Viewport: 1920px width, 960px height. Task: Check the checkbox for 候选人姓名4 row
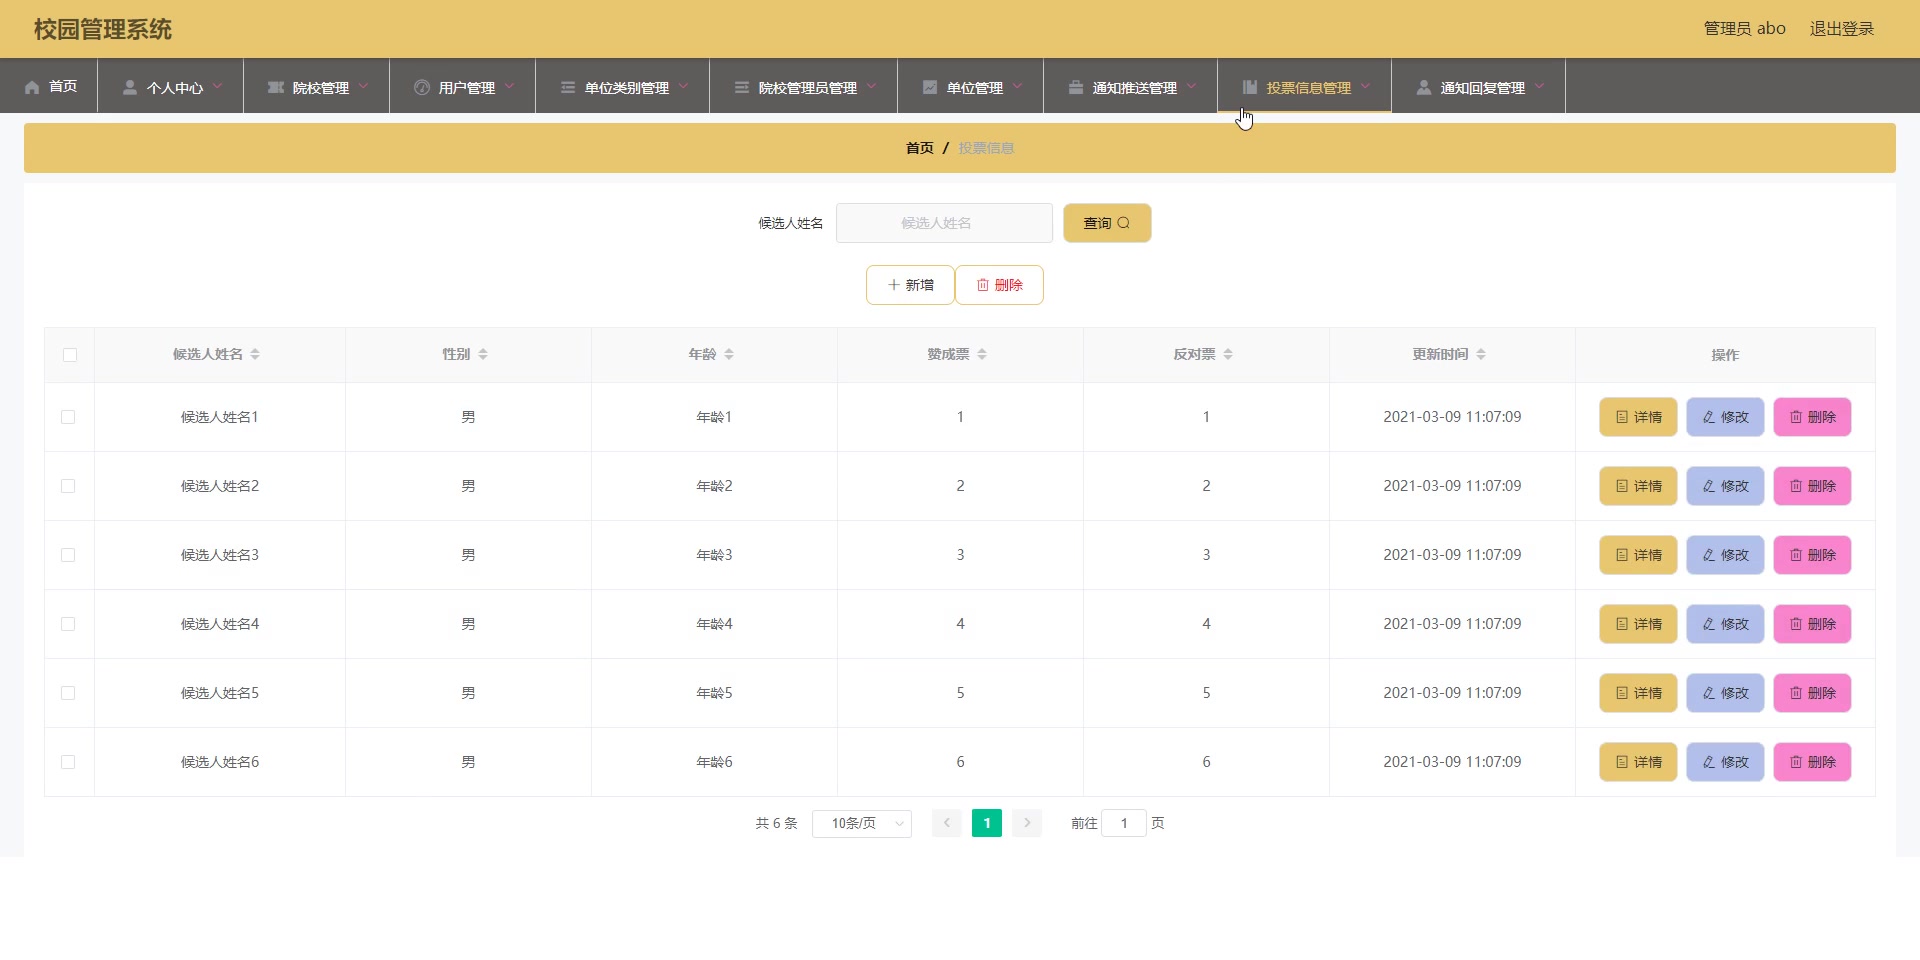click(68, 624)
